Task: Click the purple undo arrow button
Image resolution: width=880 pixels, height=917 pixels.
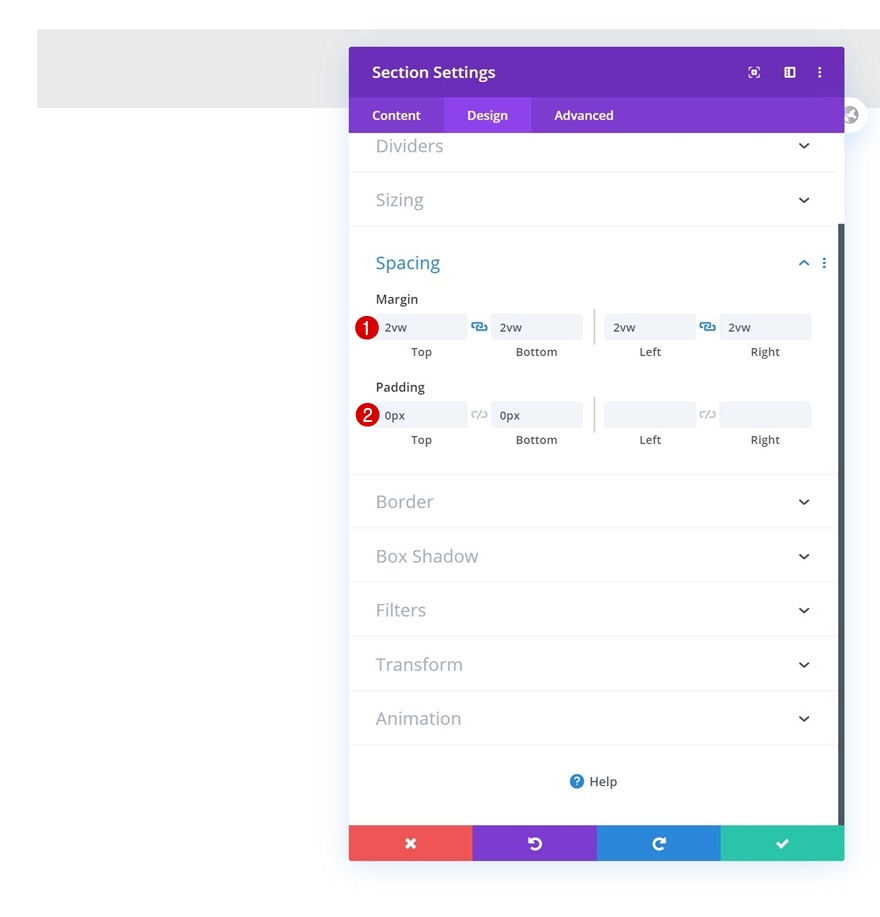Action: pyautogui.click(x=534, y=843)
